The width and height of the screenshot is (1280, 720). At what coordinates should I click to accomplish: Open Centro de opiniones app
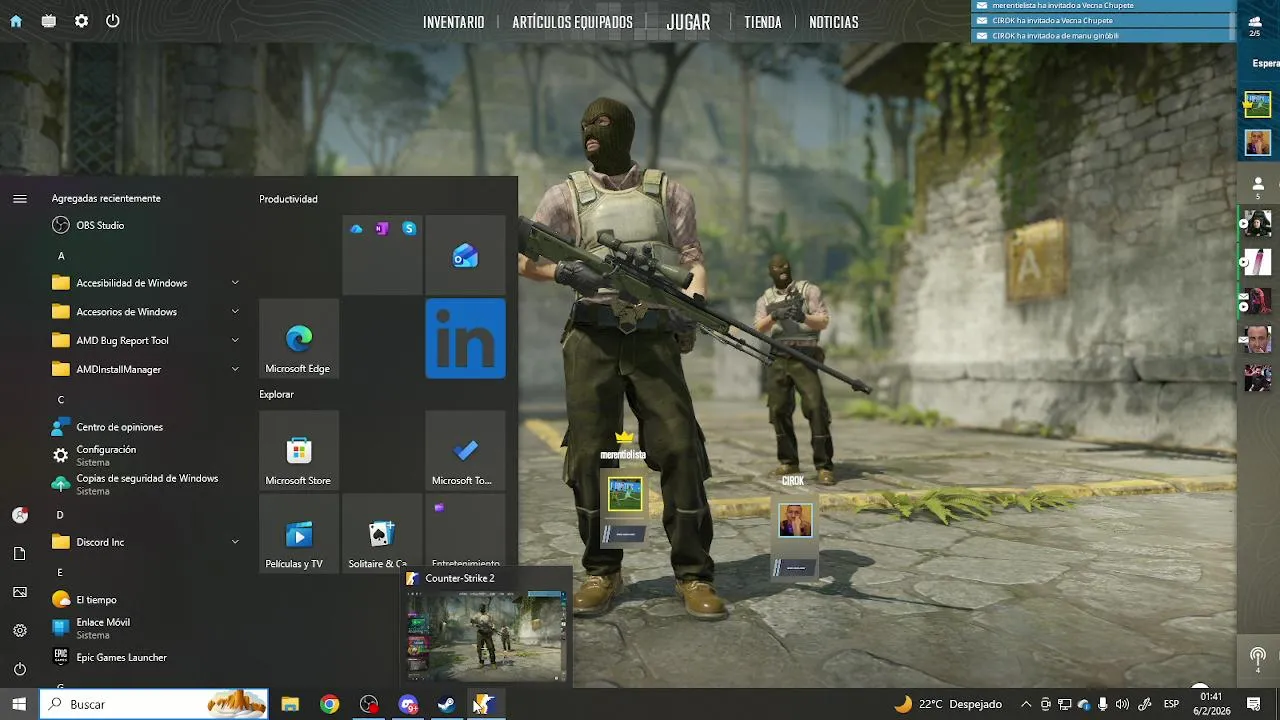(x=146, y=427)
